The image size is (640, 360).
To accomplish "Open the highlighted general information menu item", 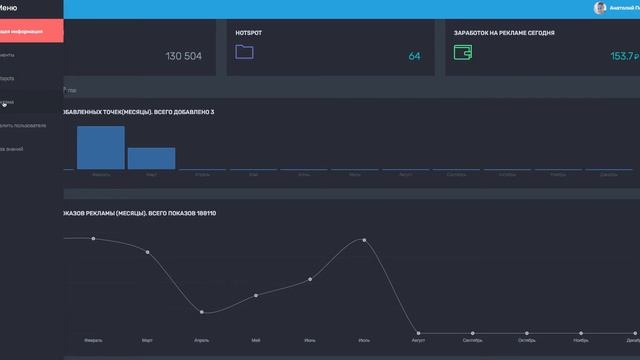I will click(x=31, y=31).
